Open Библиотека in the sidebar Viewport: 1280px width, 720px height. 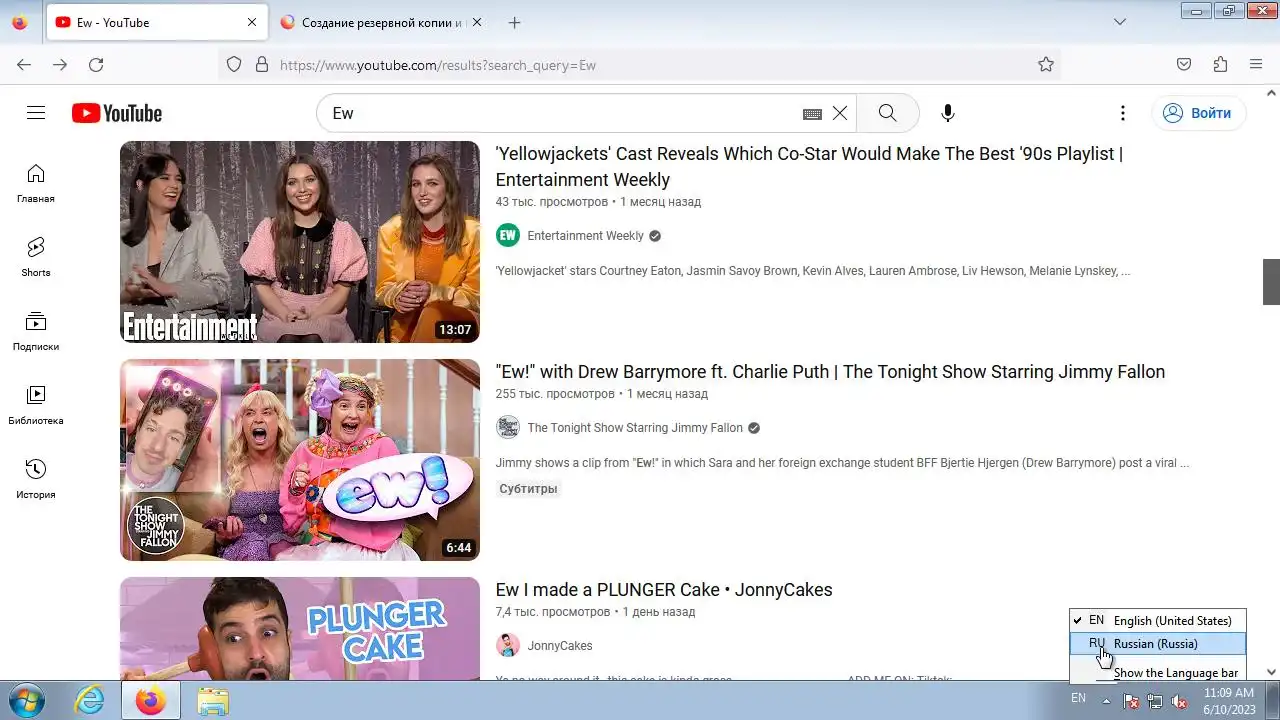[36, 406]
